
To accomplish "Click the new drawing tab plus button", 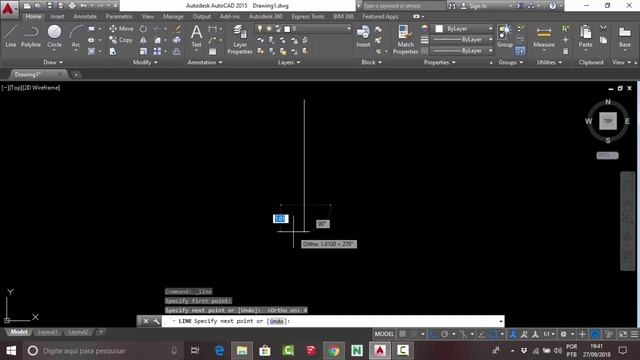I will pyautogui.click(x=76, y=75).
